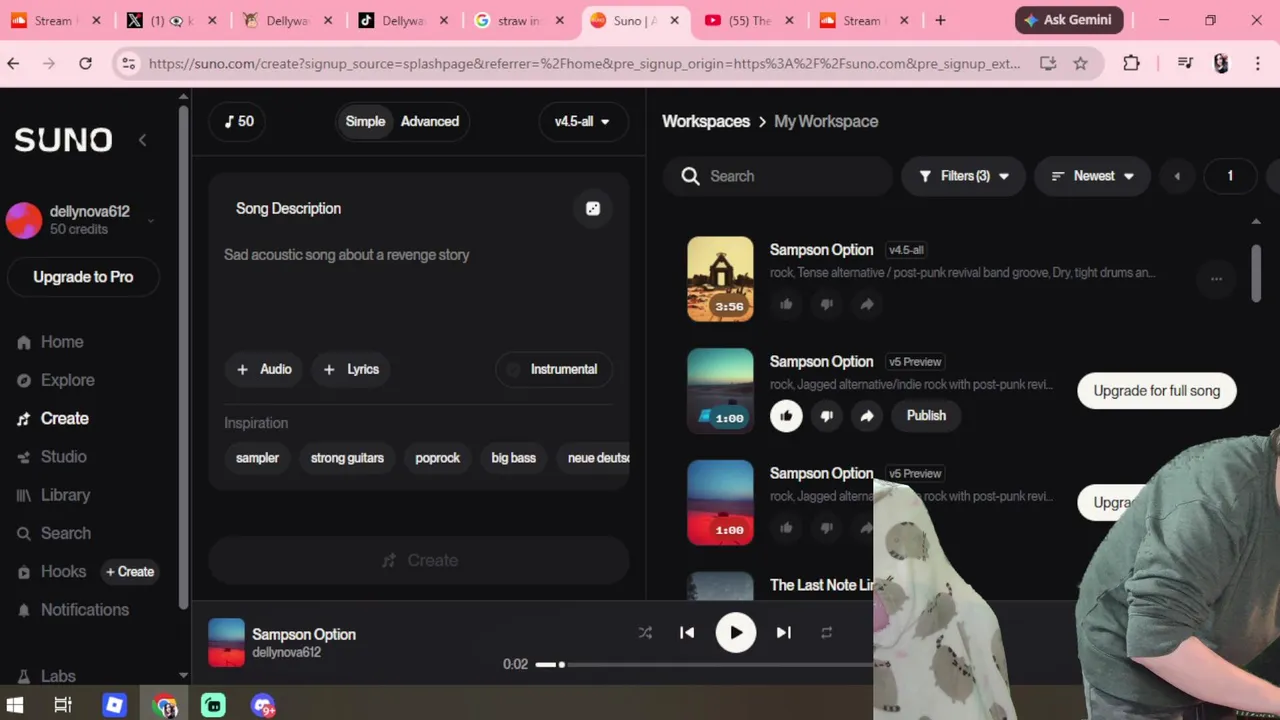
Task: Switch to Simple mode
Action: coord(365,121)
